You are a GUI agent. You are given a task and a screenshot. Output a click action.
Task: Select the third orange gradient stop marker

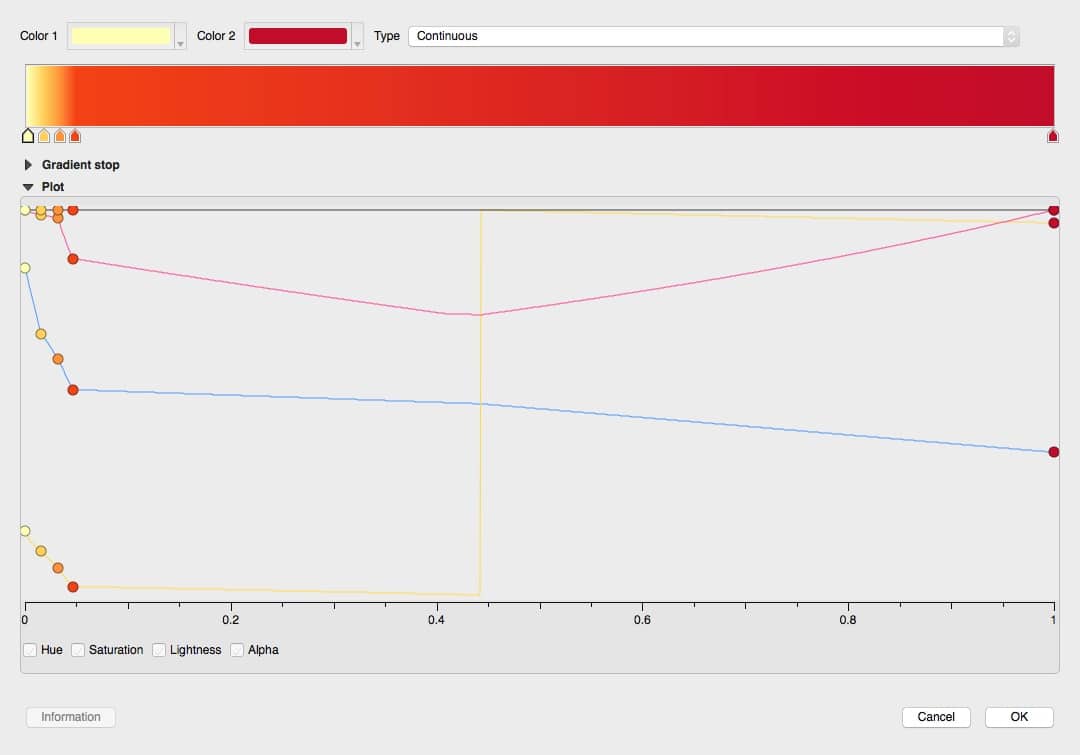60,136
